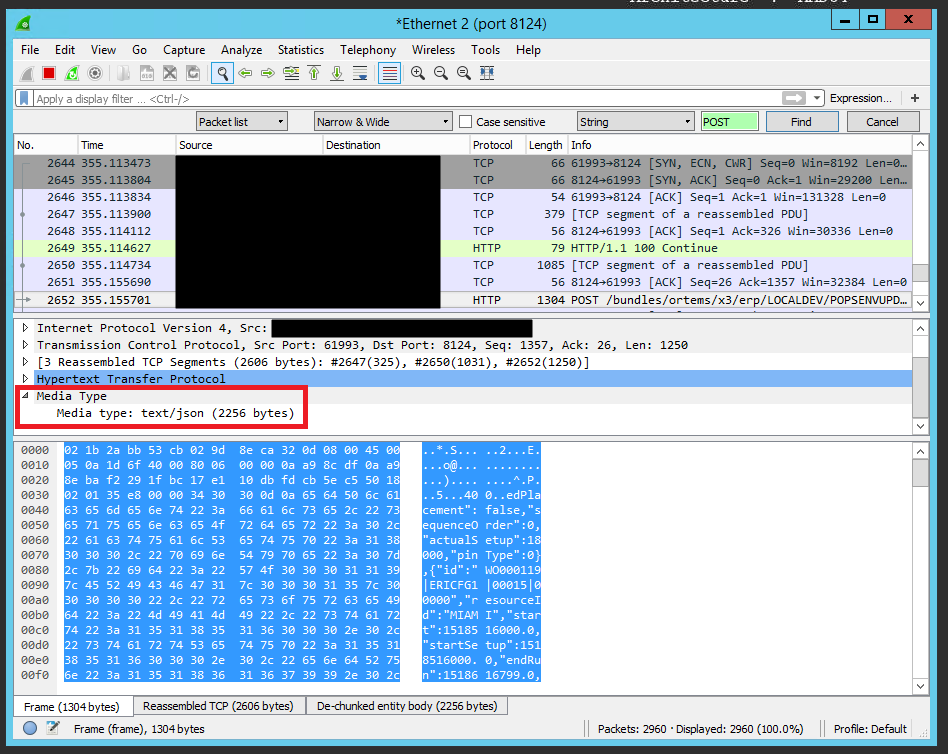Click the packet list scrollbar down arrow
The width and height of the screenshot is (948, 754).
[x=920, y=302]
